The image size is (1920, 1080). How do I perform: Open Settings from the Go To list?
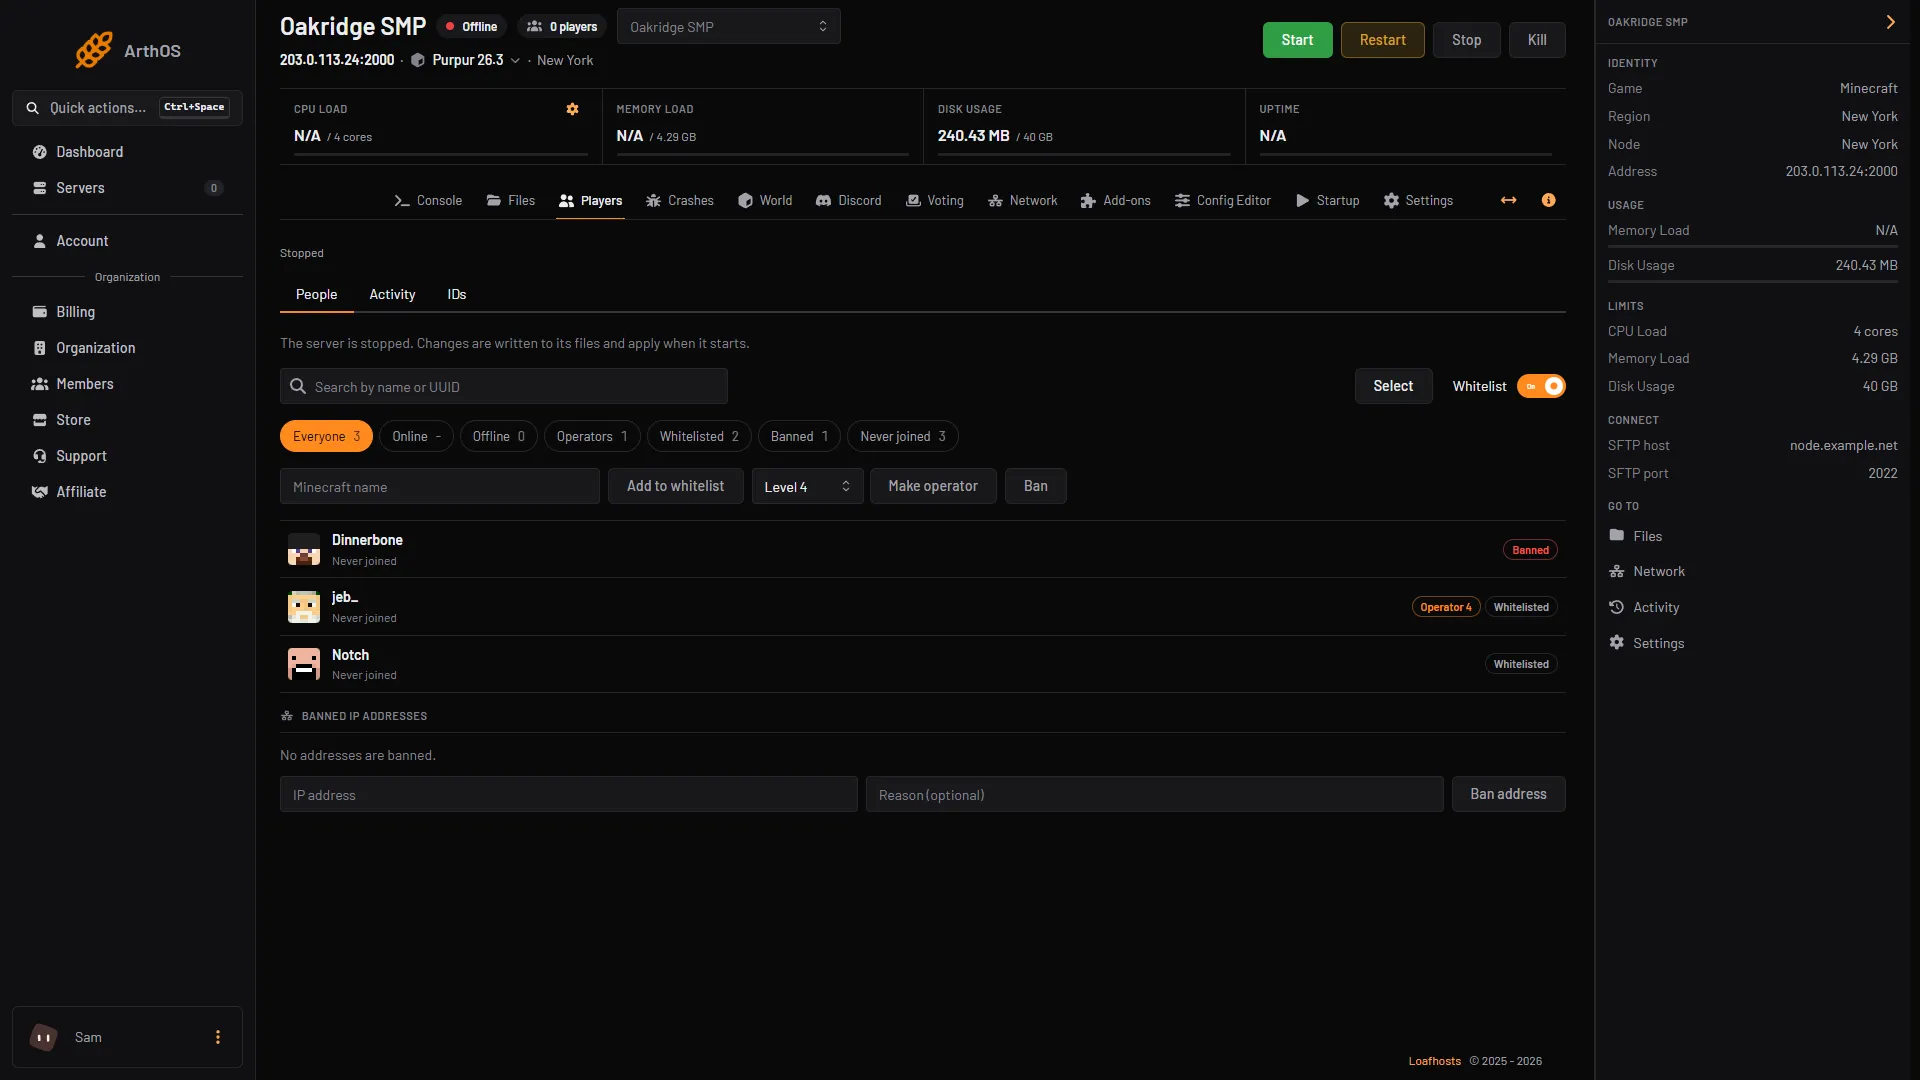(1646, 643)
